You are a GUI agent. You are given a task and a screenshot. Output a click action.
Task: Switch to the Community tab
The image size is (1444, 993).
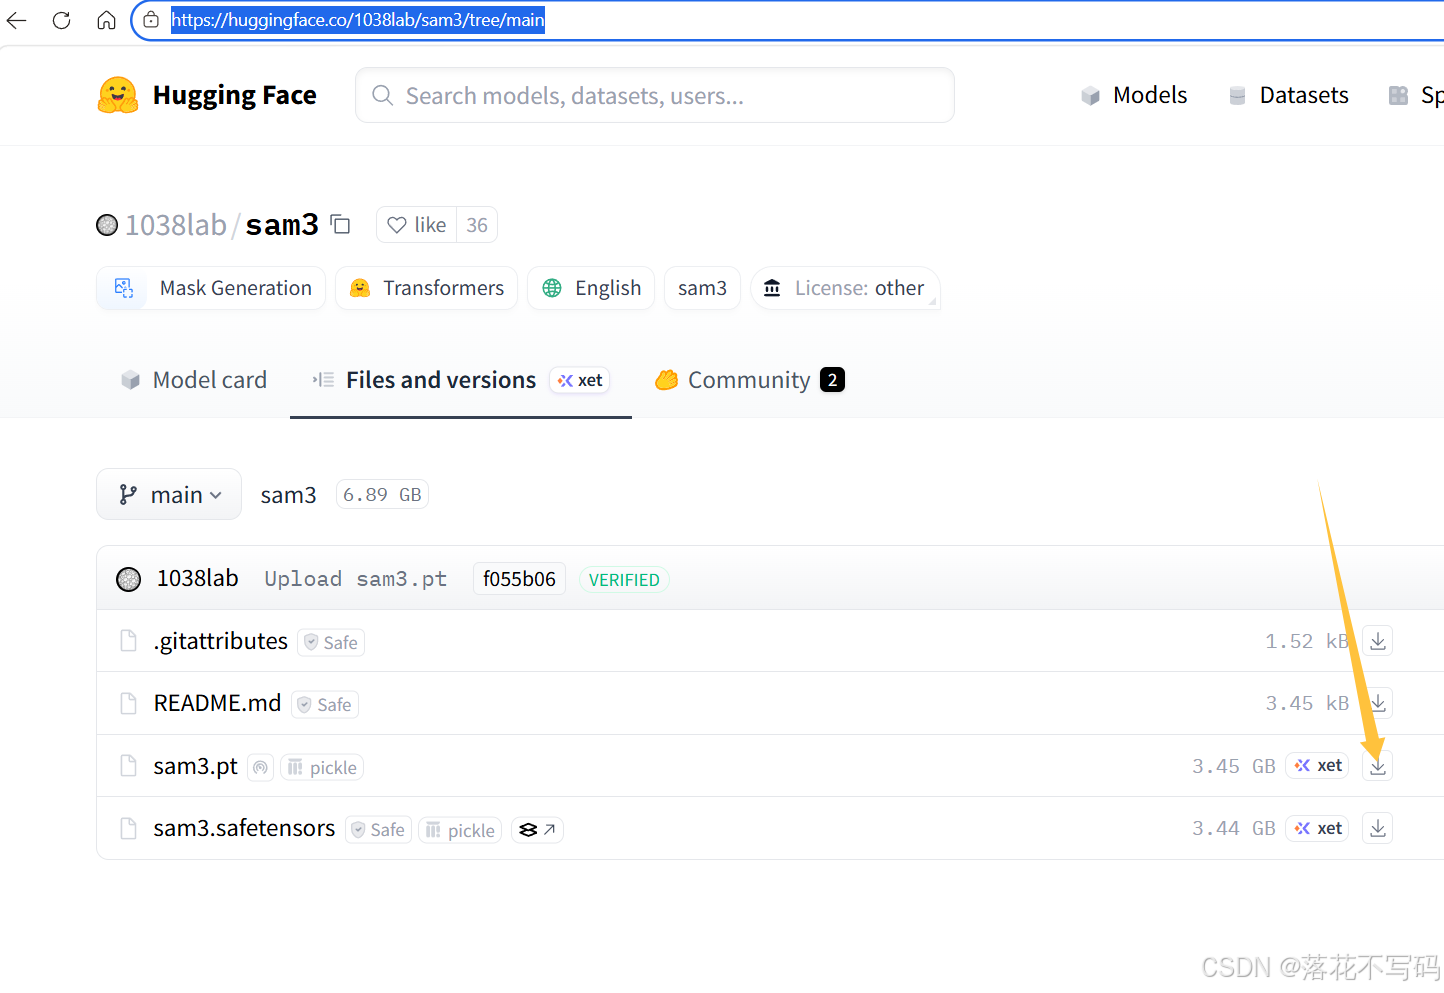click(750, 380)
